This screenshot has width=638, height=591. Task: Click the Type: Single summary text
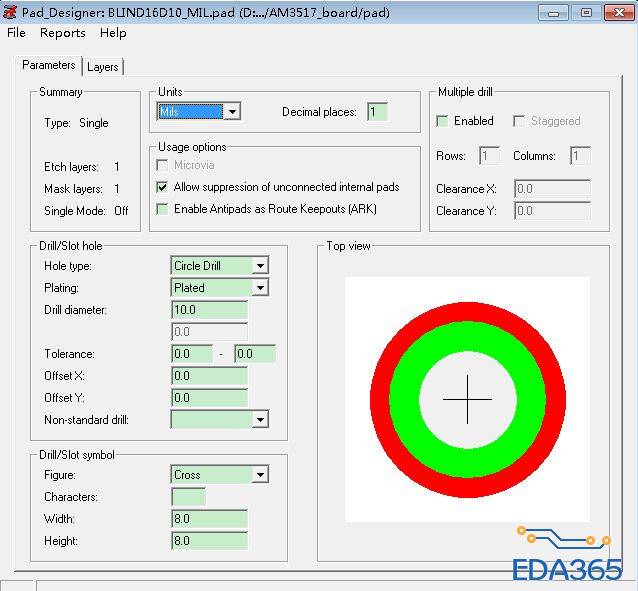pos(76,123)
